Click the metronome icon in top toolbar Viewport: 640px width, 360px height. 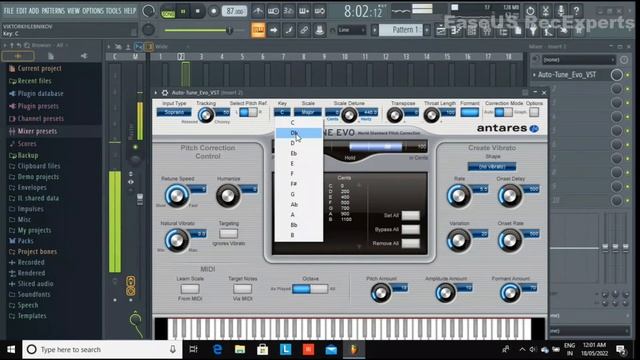(x=258, y=11)
